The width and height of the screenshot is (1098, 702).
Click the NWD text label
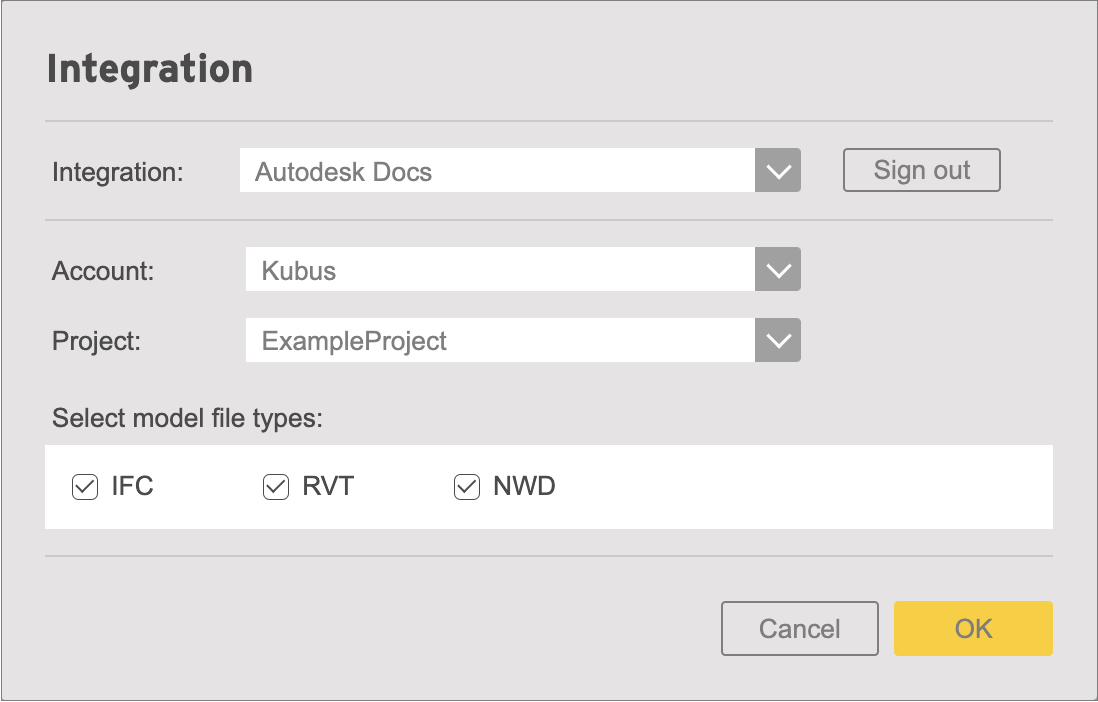pos(524,486)
